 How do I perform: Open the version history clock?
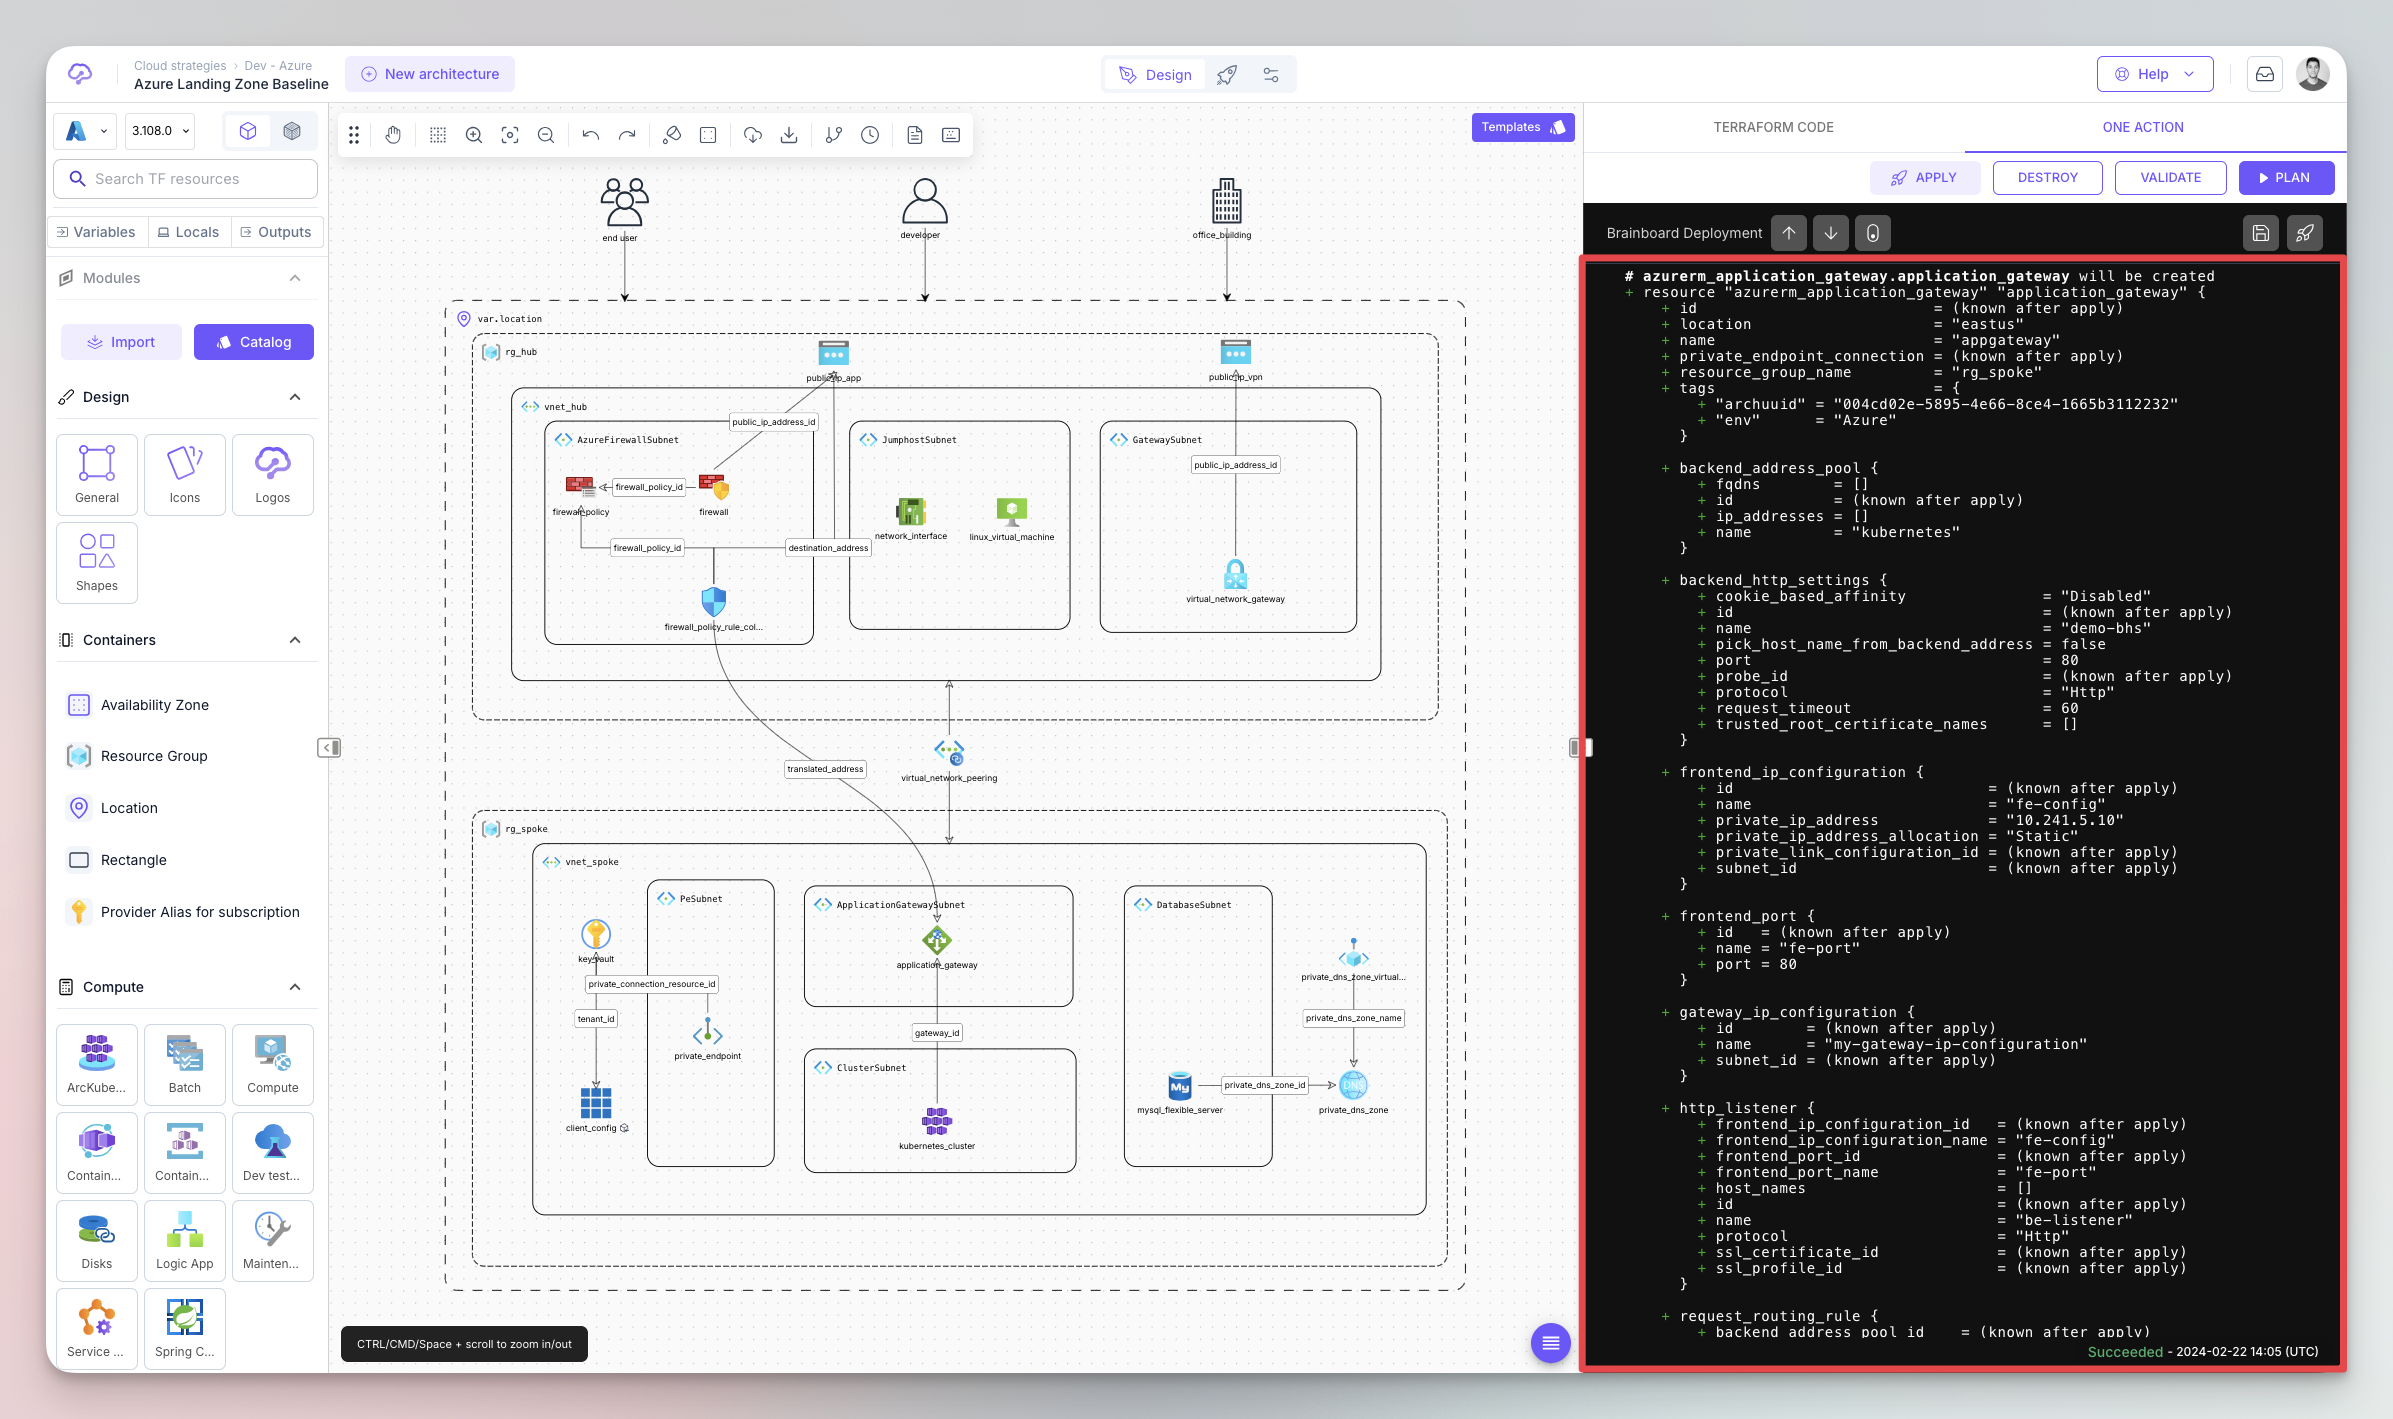(870, 135)
